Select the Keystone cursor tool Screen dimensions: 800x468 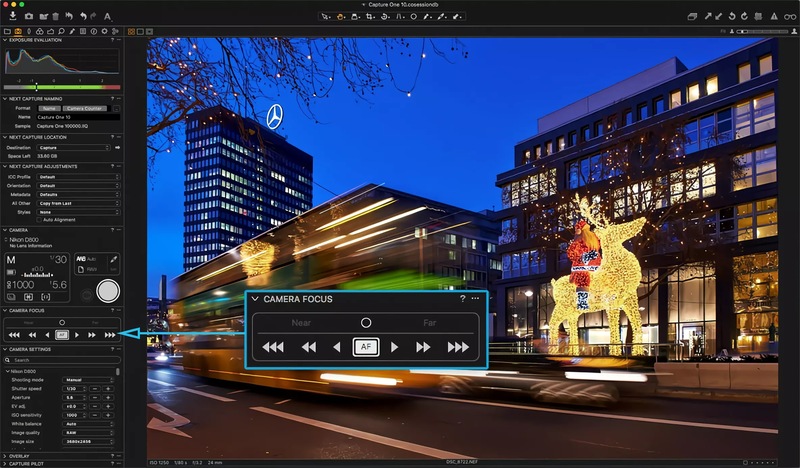[399, 16]
